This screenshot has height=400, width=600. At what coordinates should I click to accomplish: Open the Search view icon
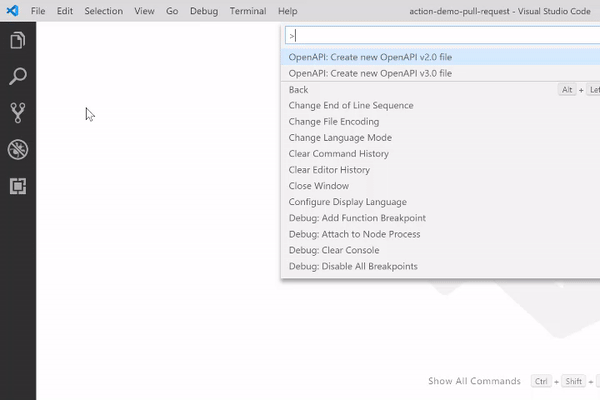click(x=18, y=76)
